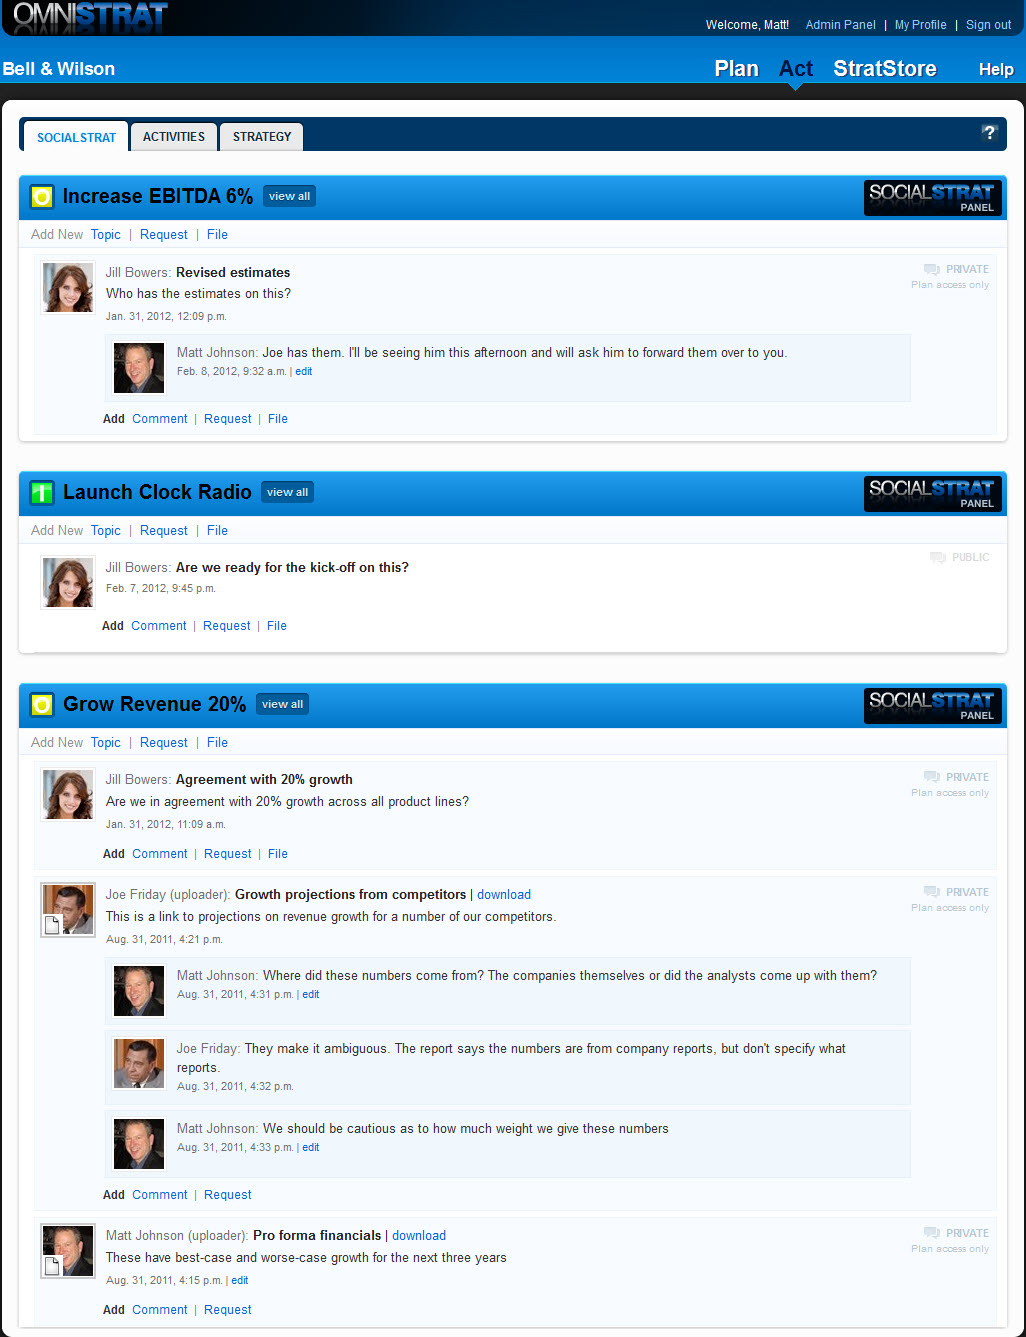Edit the We should be cautious comment

pos(311,1147)
